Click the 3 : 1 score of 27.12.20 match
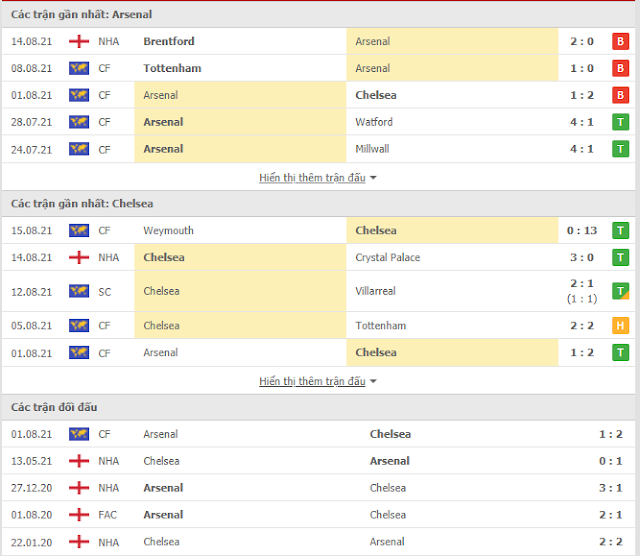 (x=610, y=488)
